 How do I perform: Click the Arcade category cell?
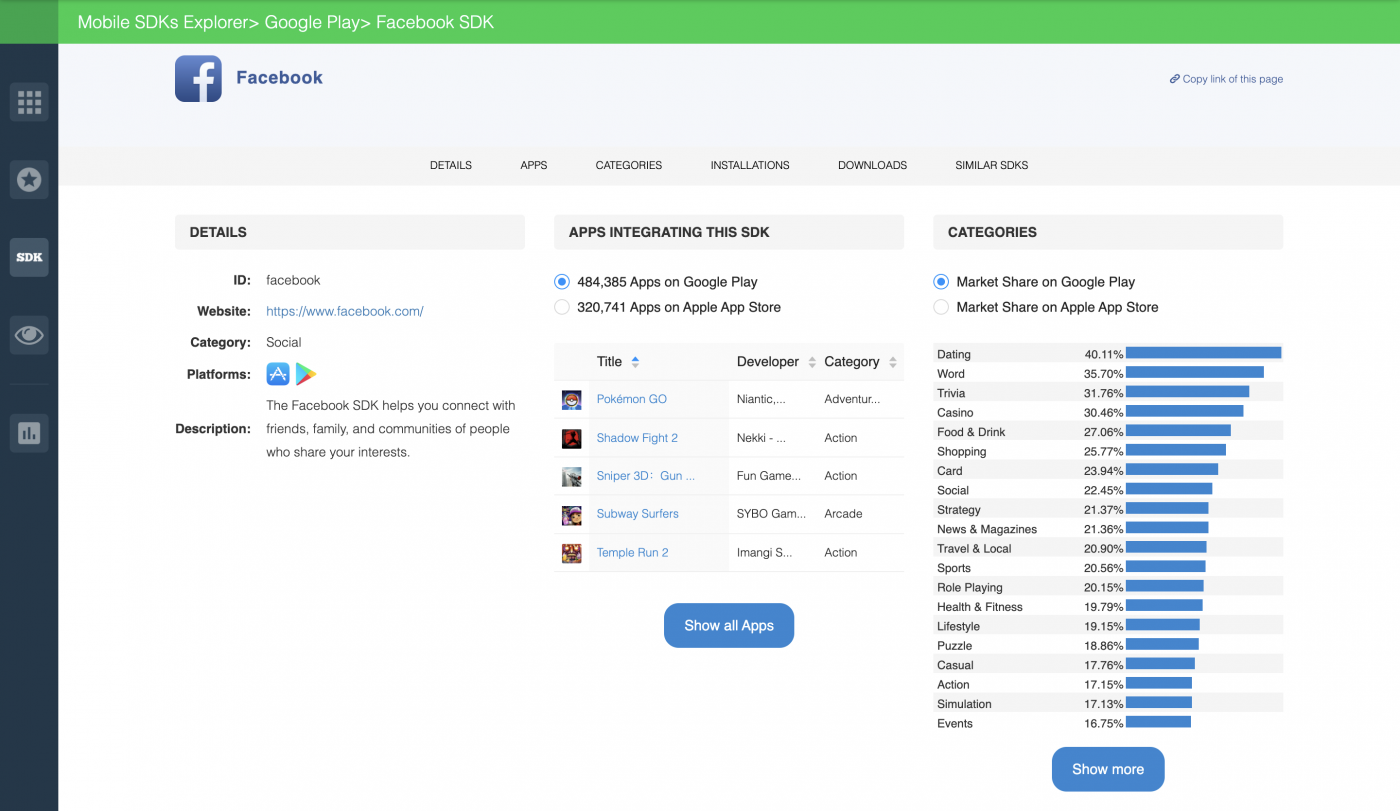843,514
